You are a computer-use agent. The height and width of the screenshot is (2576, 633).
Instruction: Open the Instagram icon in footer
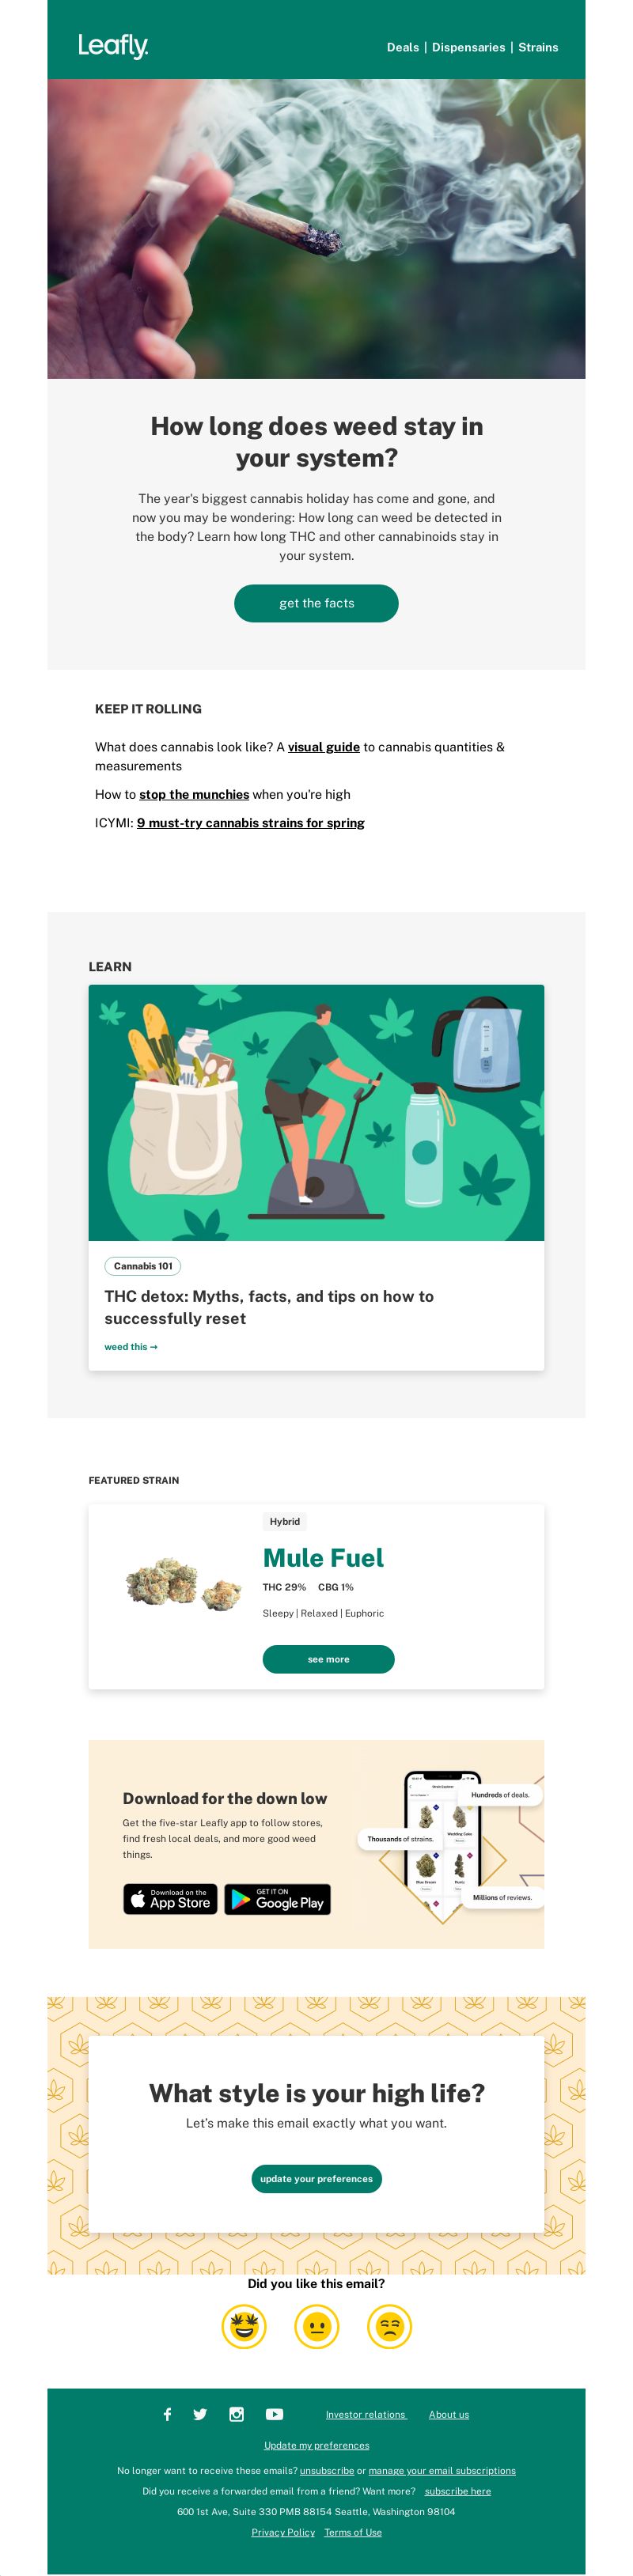[237, 2414]
